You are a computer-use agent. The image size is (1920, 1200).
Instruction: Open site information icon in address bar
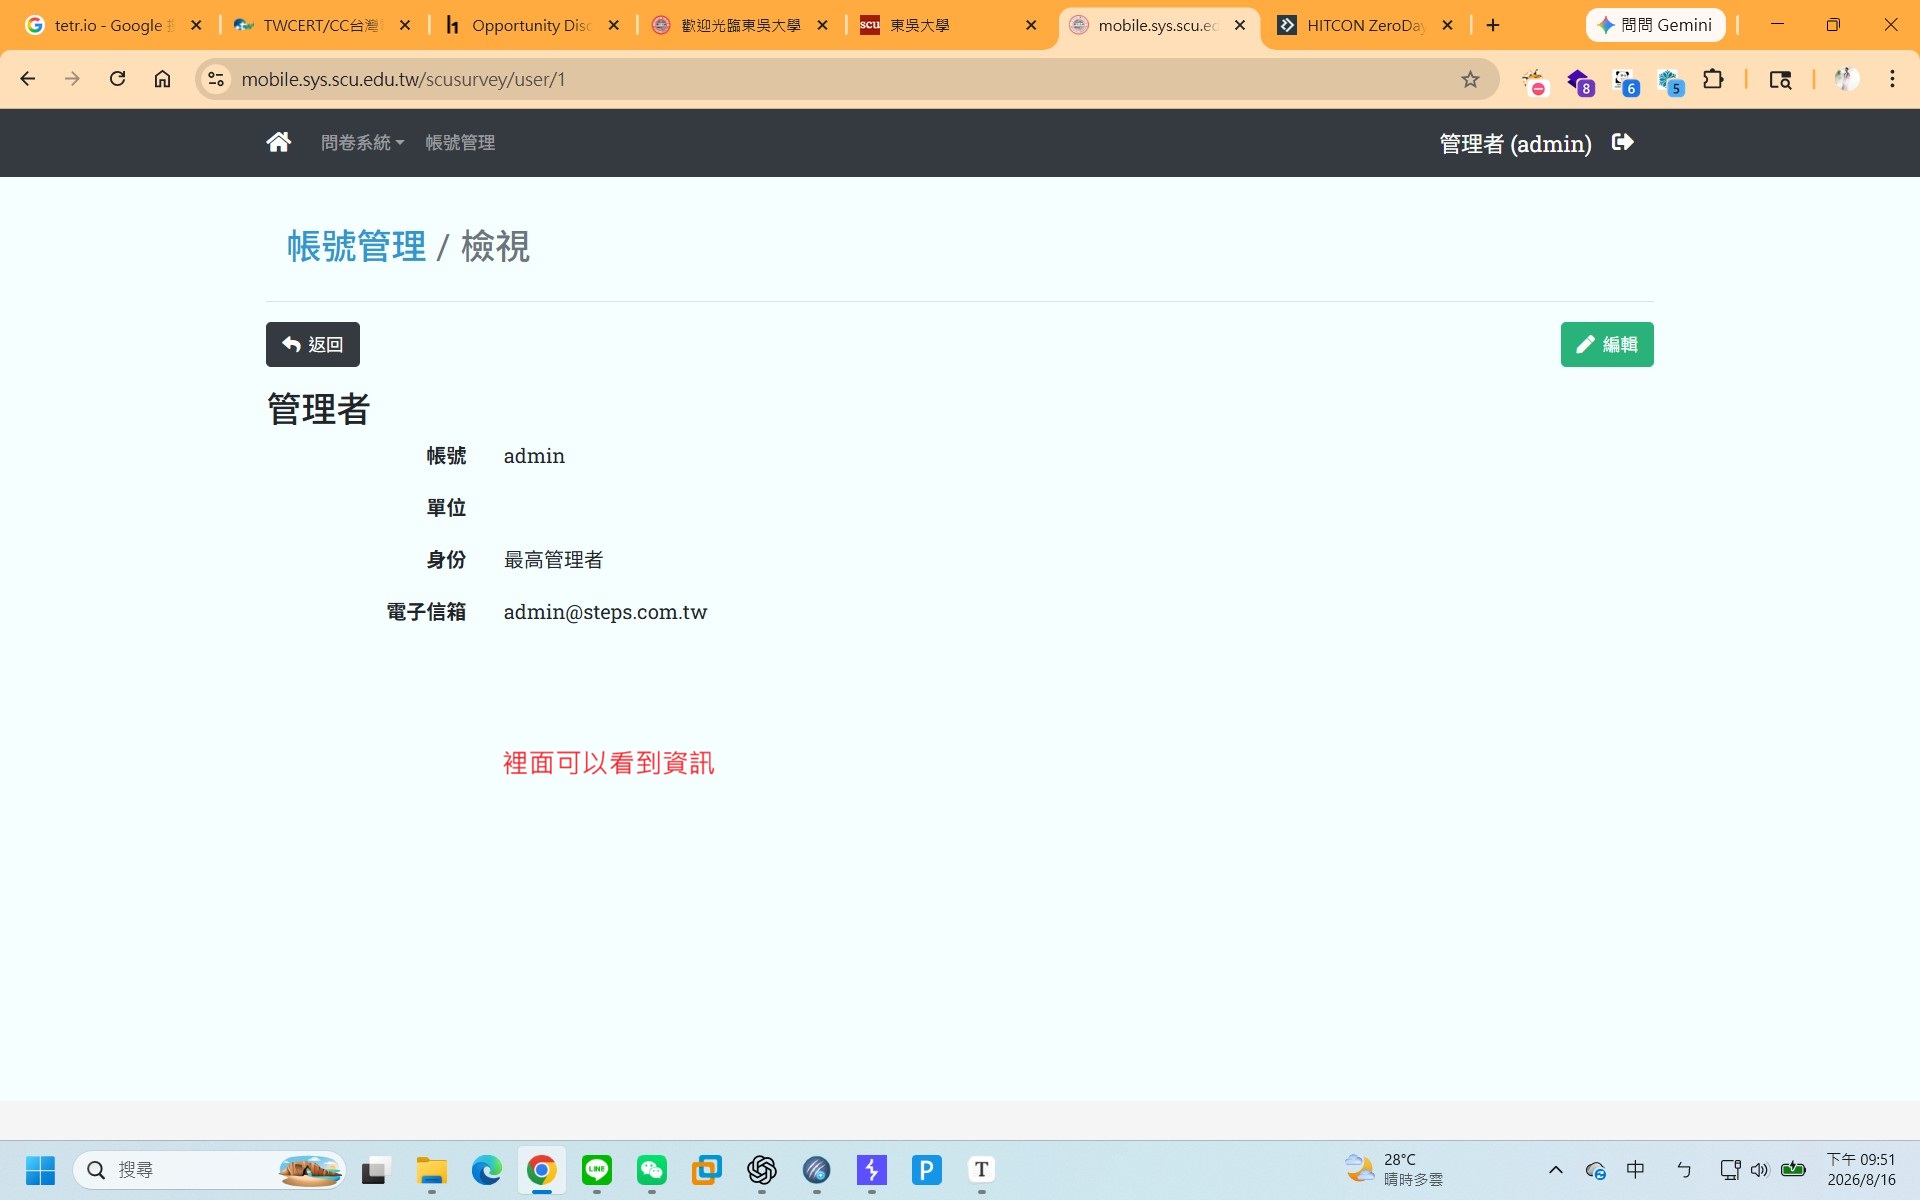(x=216, y=79)
